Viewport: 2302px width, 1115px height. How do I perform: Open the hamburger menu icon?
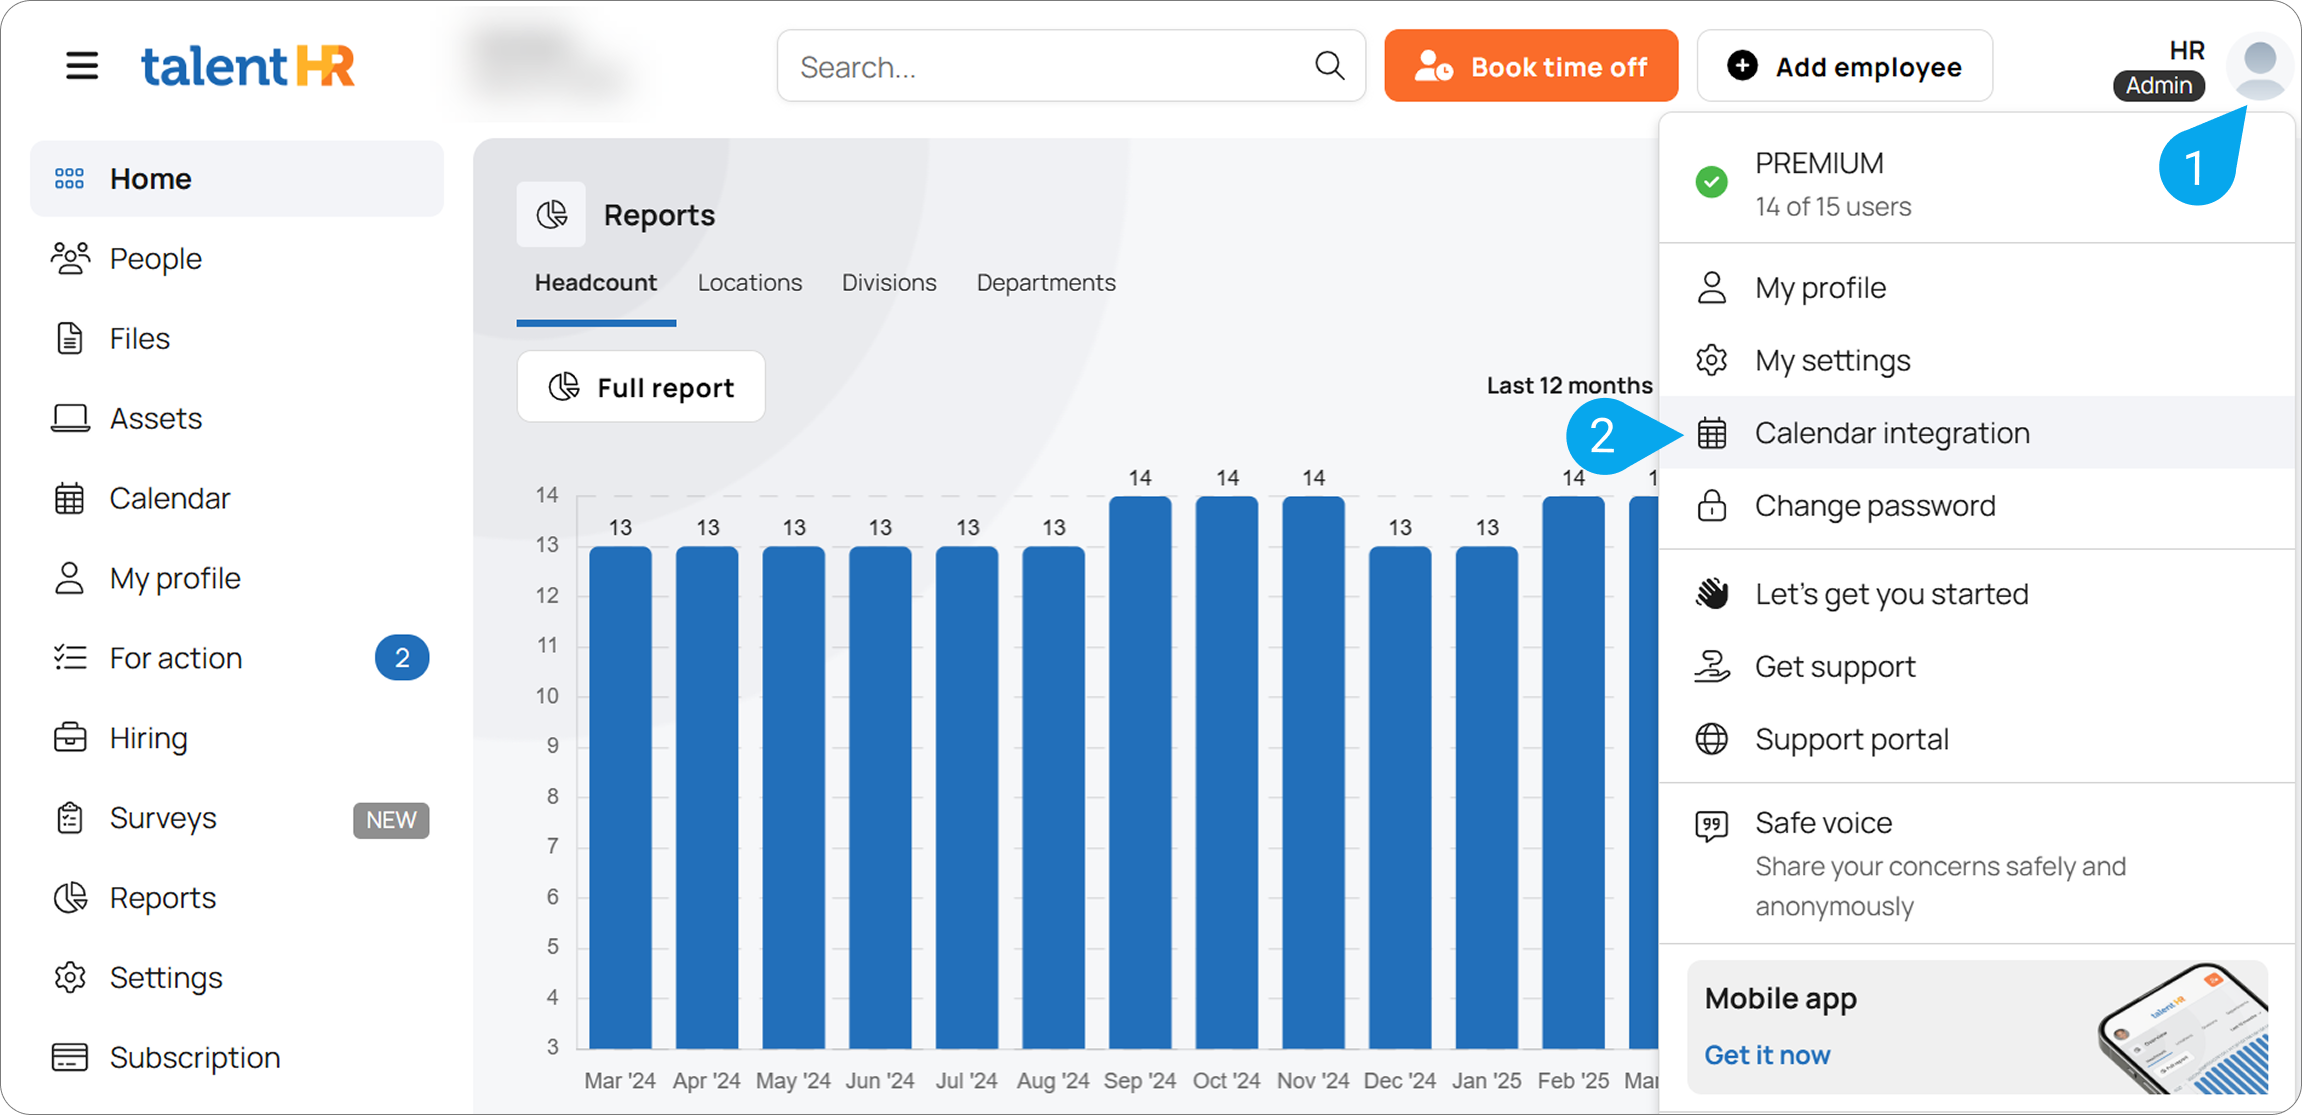click(x=82, y=66)
